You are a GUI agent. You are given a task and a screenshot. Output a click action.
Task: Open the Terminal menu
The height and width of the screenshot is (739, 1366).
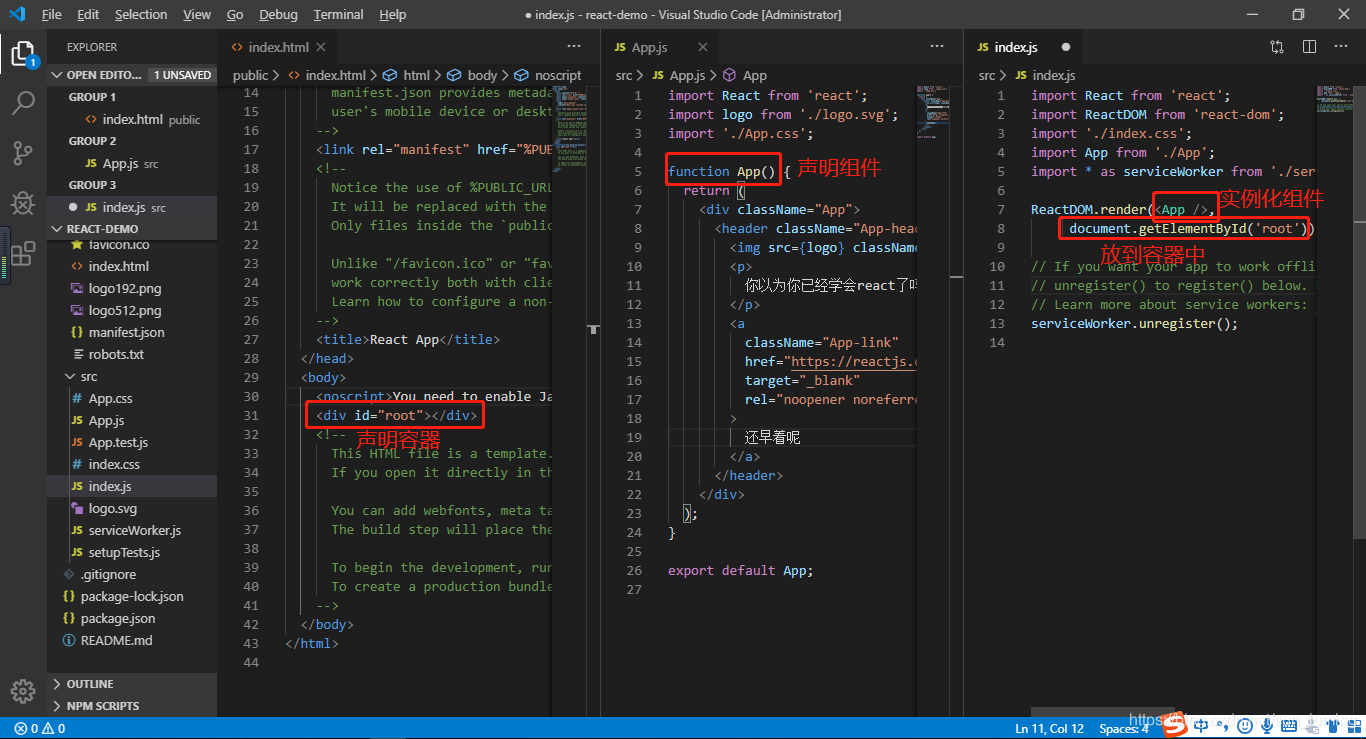[339, 14]
